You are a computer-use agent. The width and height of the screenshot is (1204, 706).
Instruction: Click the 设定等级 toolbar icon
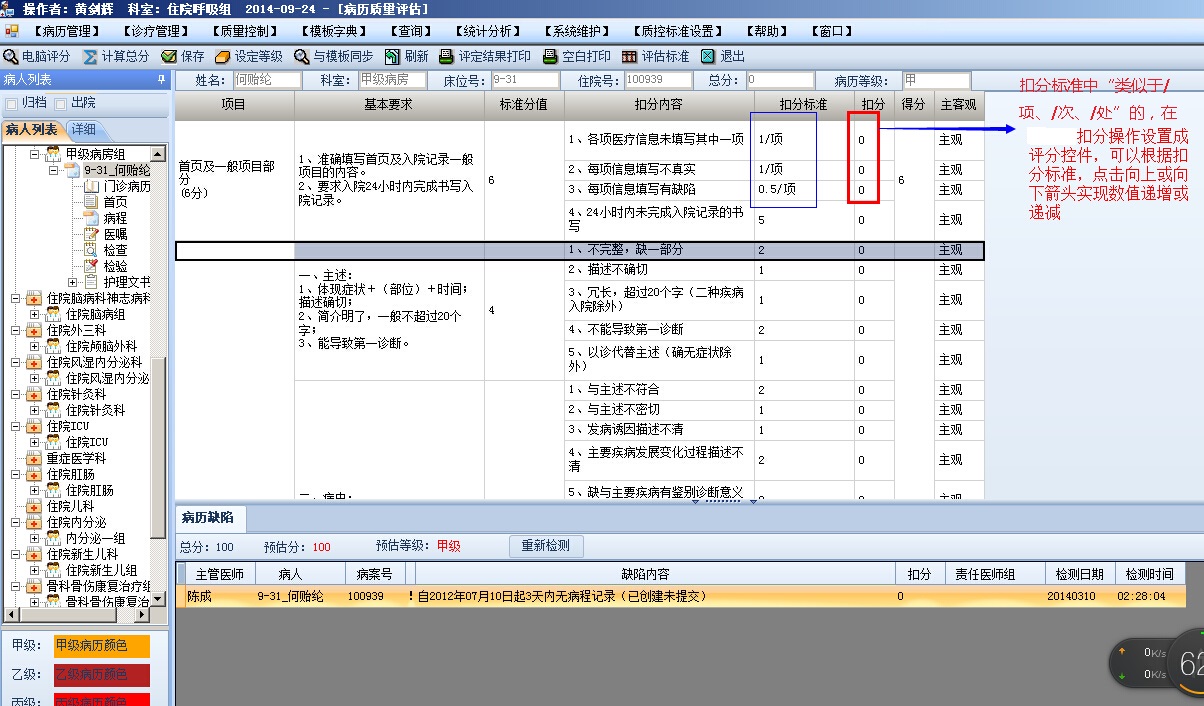pyautogui.click(x=223, y=57)
